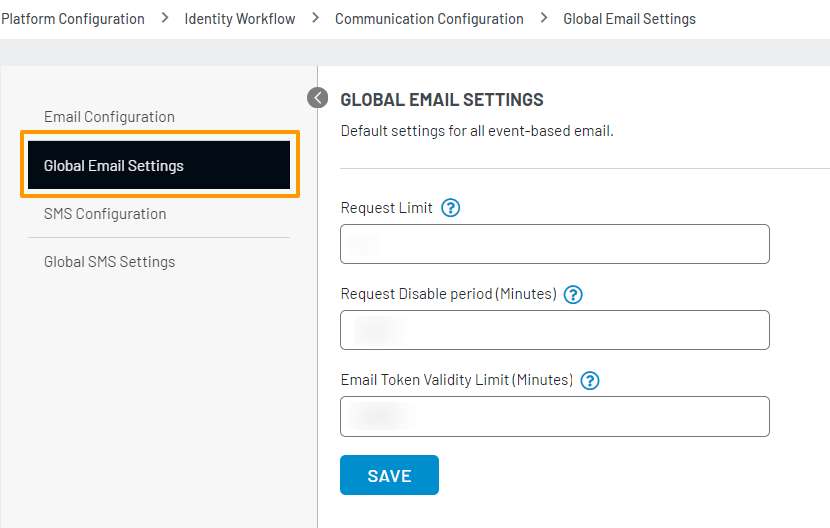Switch to Global SMS Settings in the sidebar

pos(109,262)
